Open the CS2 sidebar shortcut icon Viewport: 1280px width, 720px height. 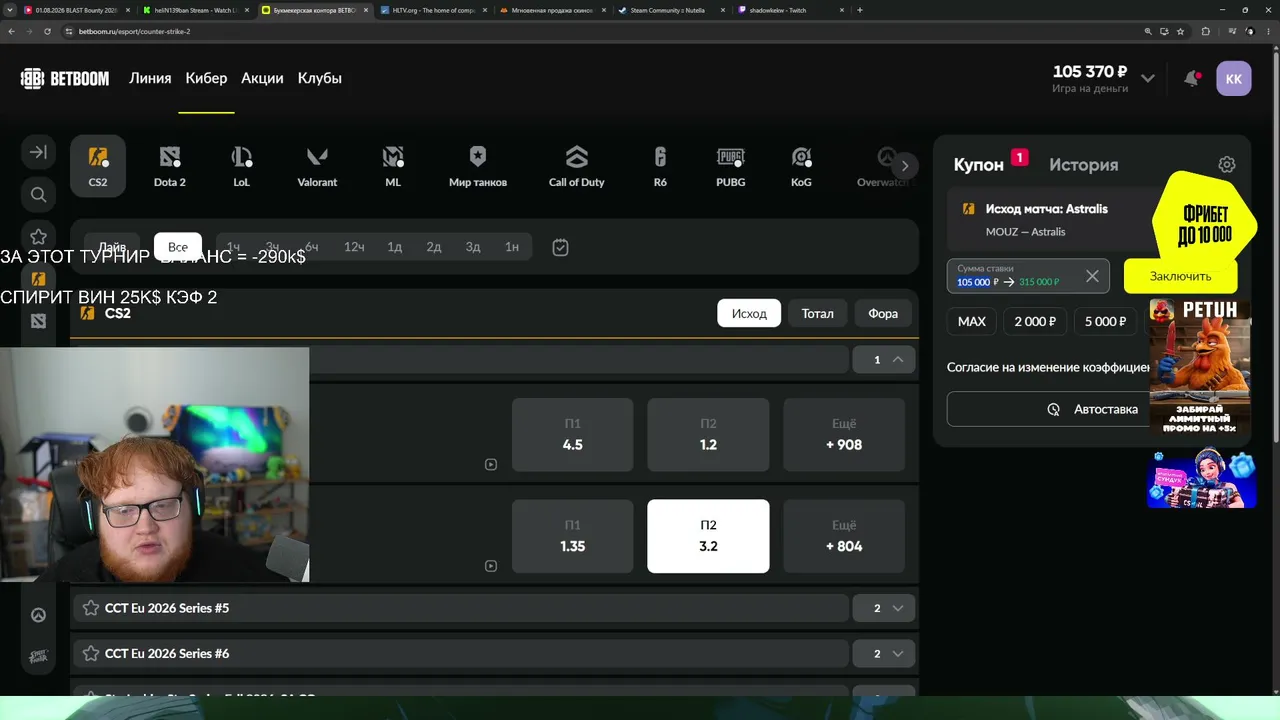pyautogui.click(x=38, y=279)
